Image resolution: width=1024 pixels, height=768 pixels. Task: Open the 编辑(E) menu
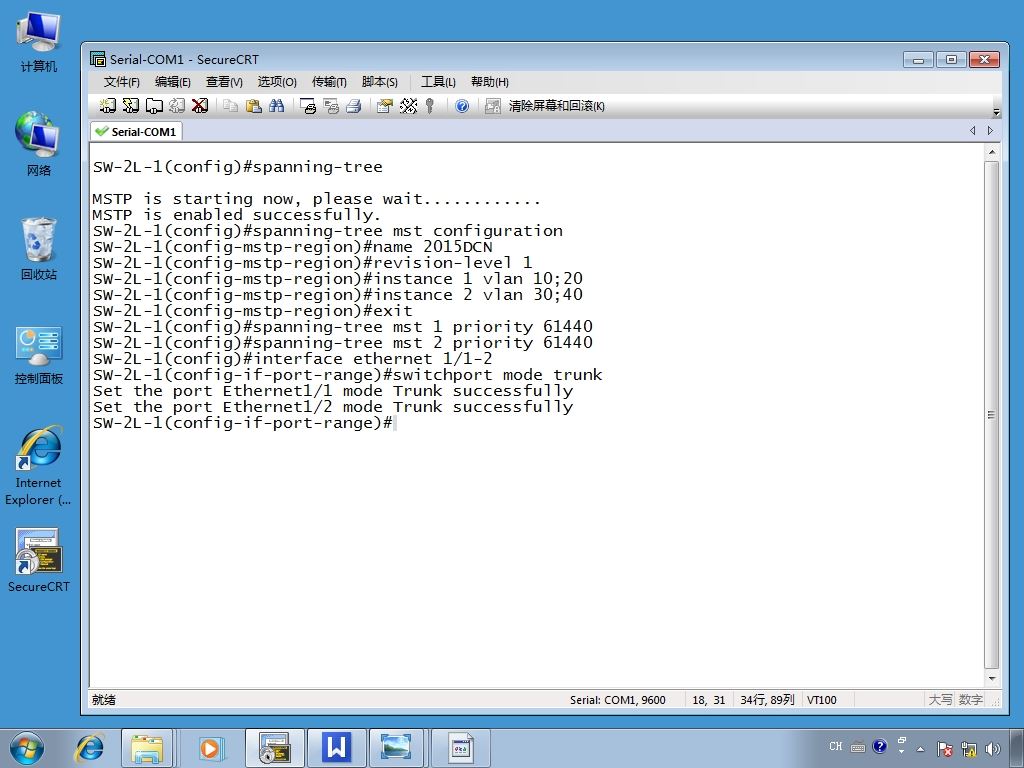click(x=172, y=82)
